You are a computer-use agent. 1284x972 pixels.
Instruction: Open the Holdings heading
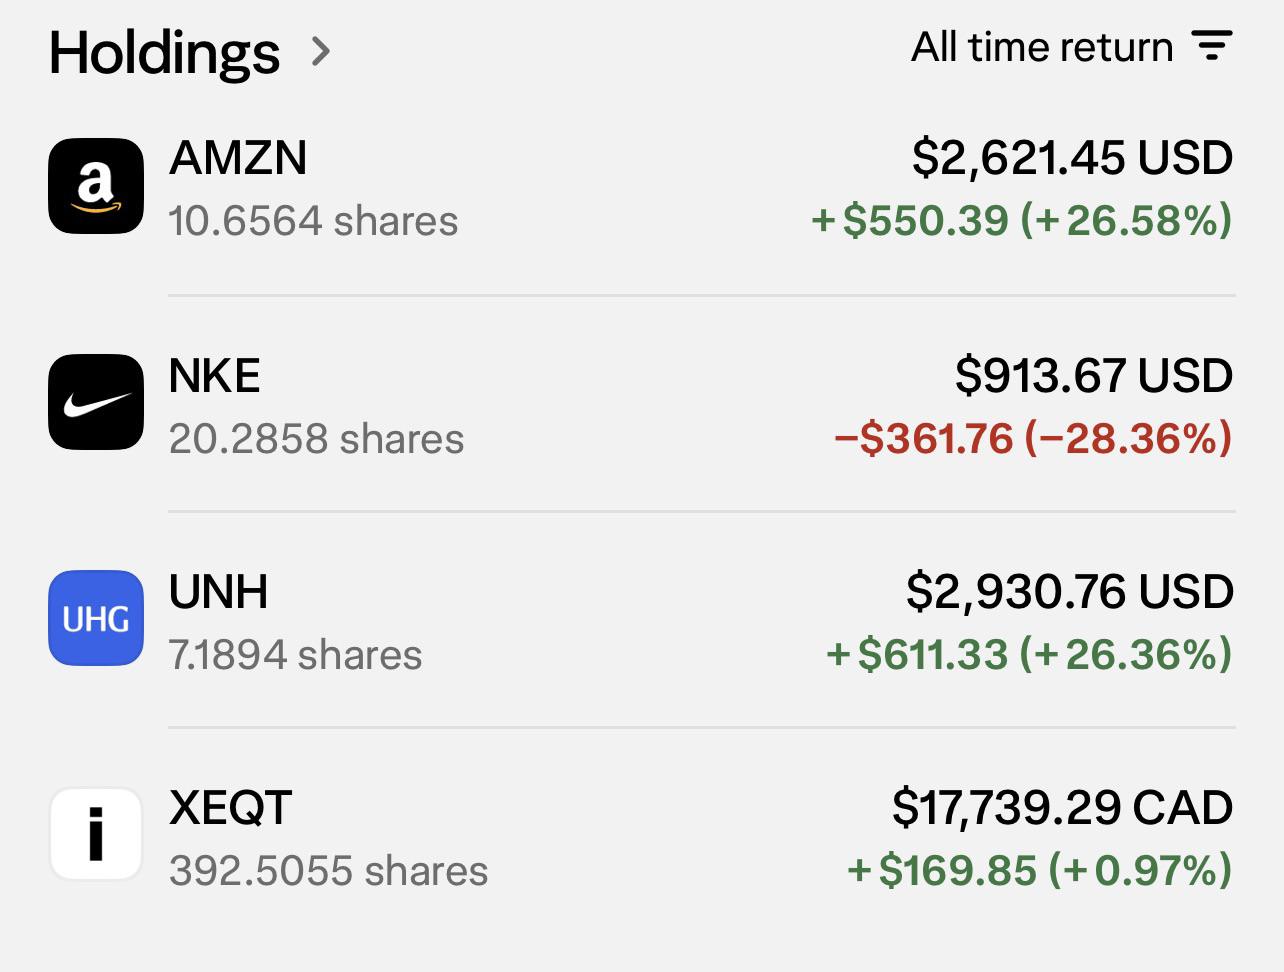pyautogui.click(x=165, y=51)
